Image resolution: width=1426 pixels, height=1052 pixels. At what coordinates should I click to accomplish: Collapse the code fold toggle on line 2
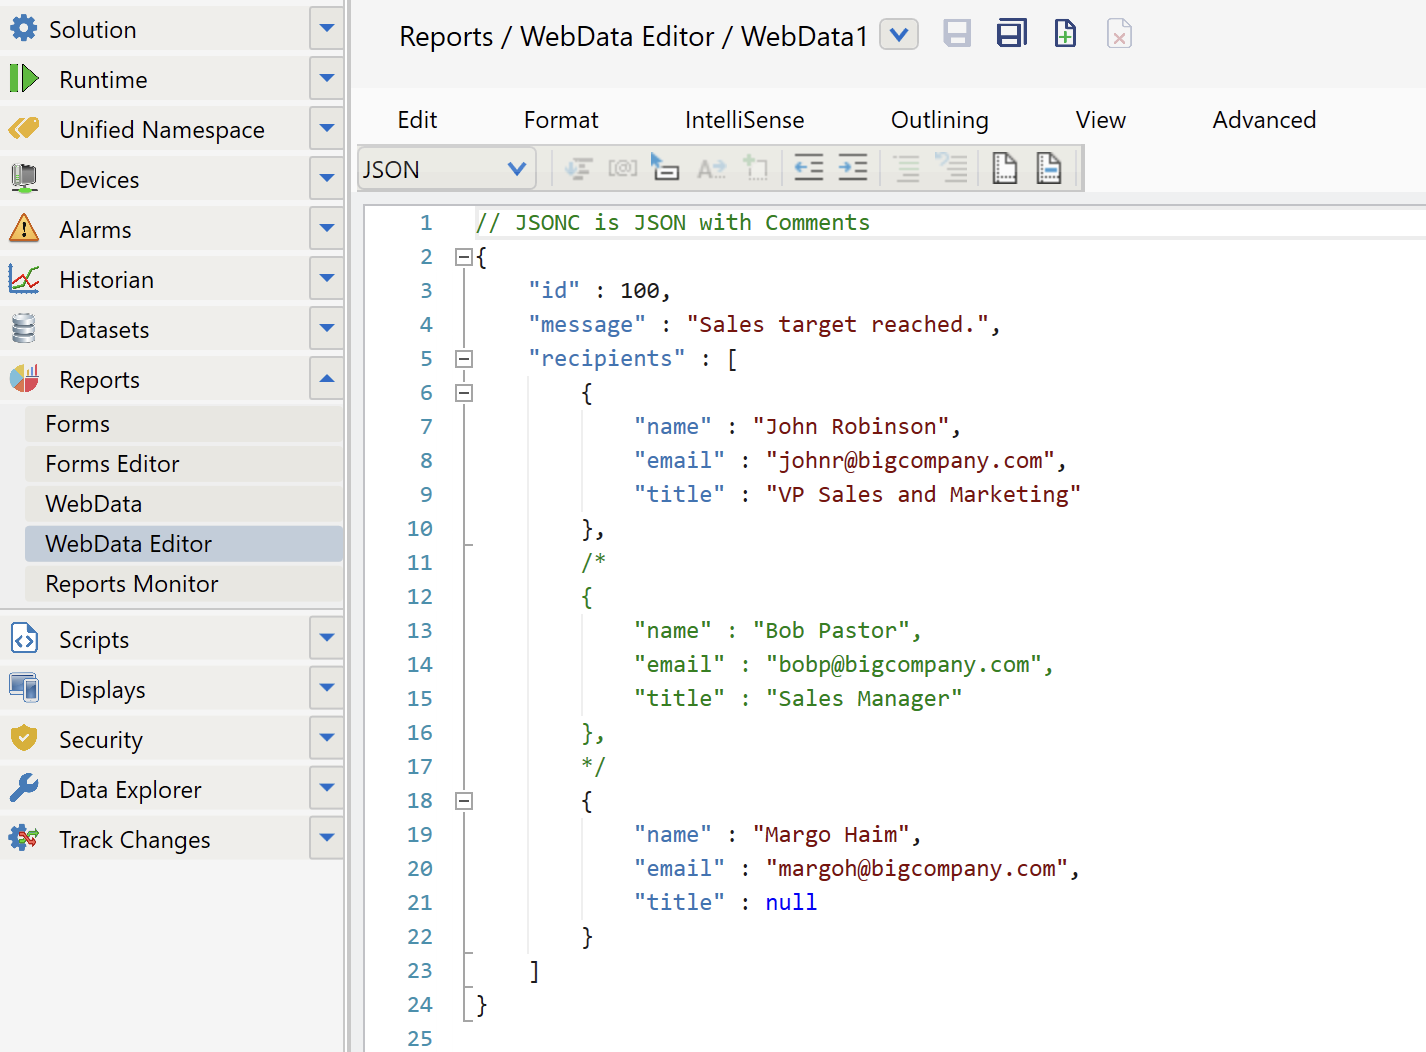[463, 257]
